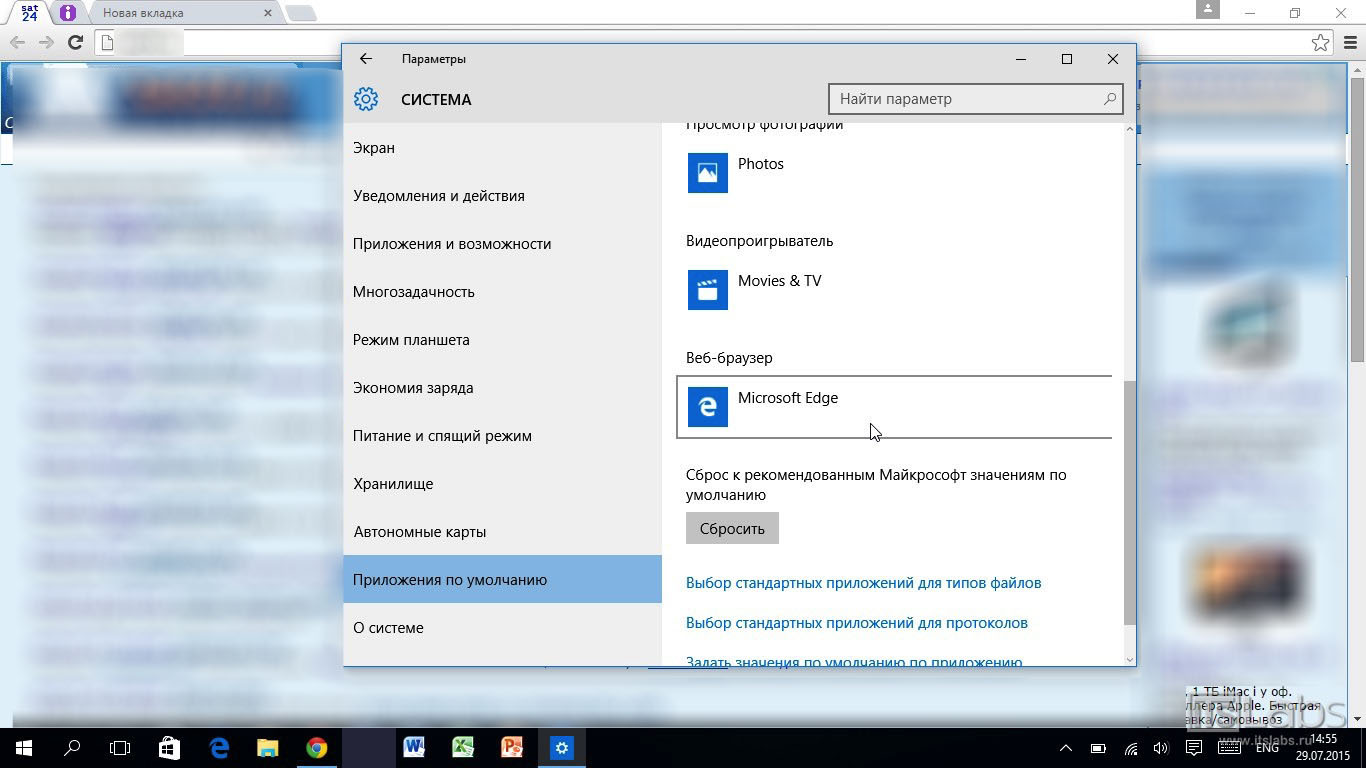The height and width of the screenshot is (768, 1366).
Task: Switch to the pinned purple icon tab in Chrome
Action: coord(68,13)
